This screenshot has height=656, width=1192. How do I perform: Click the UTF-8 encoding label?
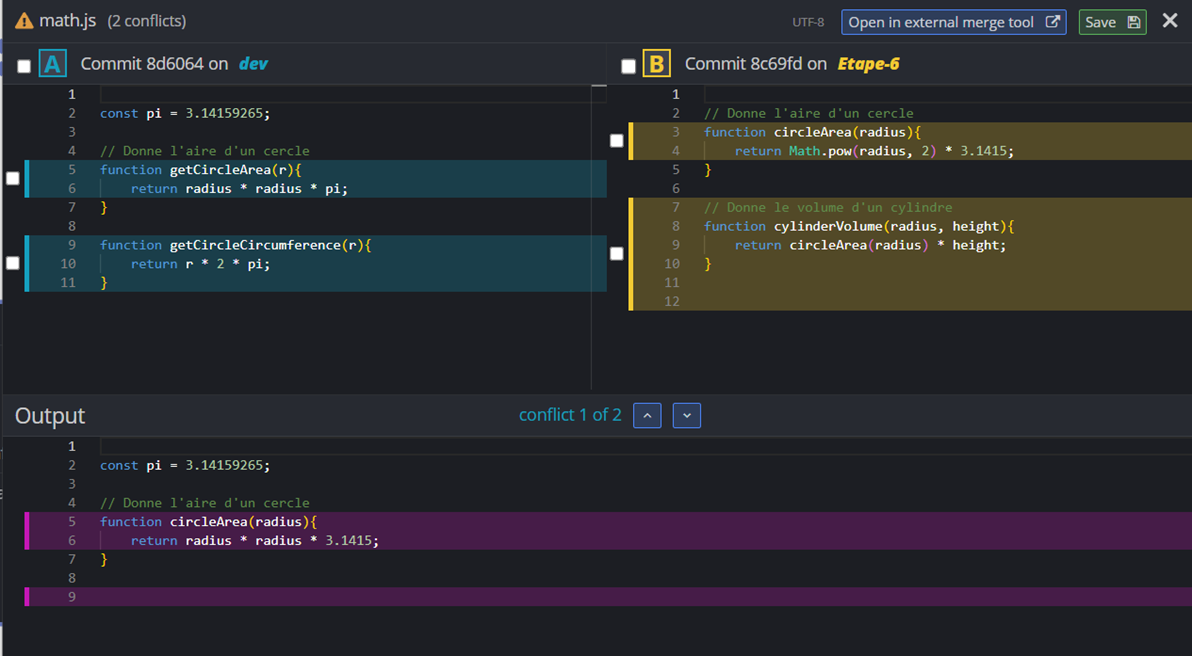(x=808, y=23)
